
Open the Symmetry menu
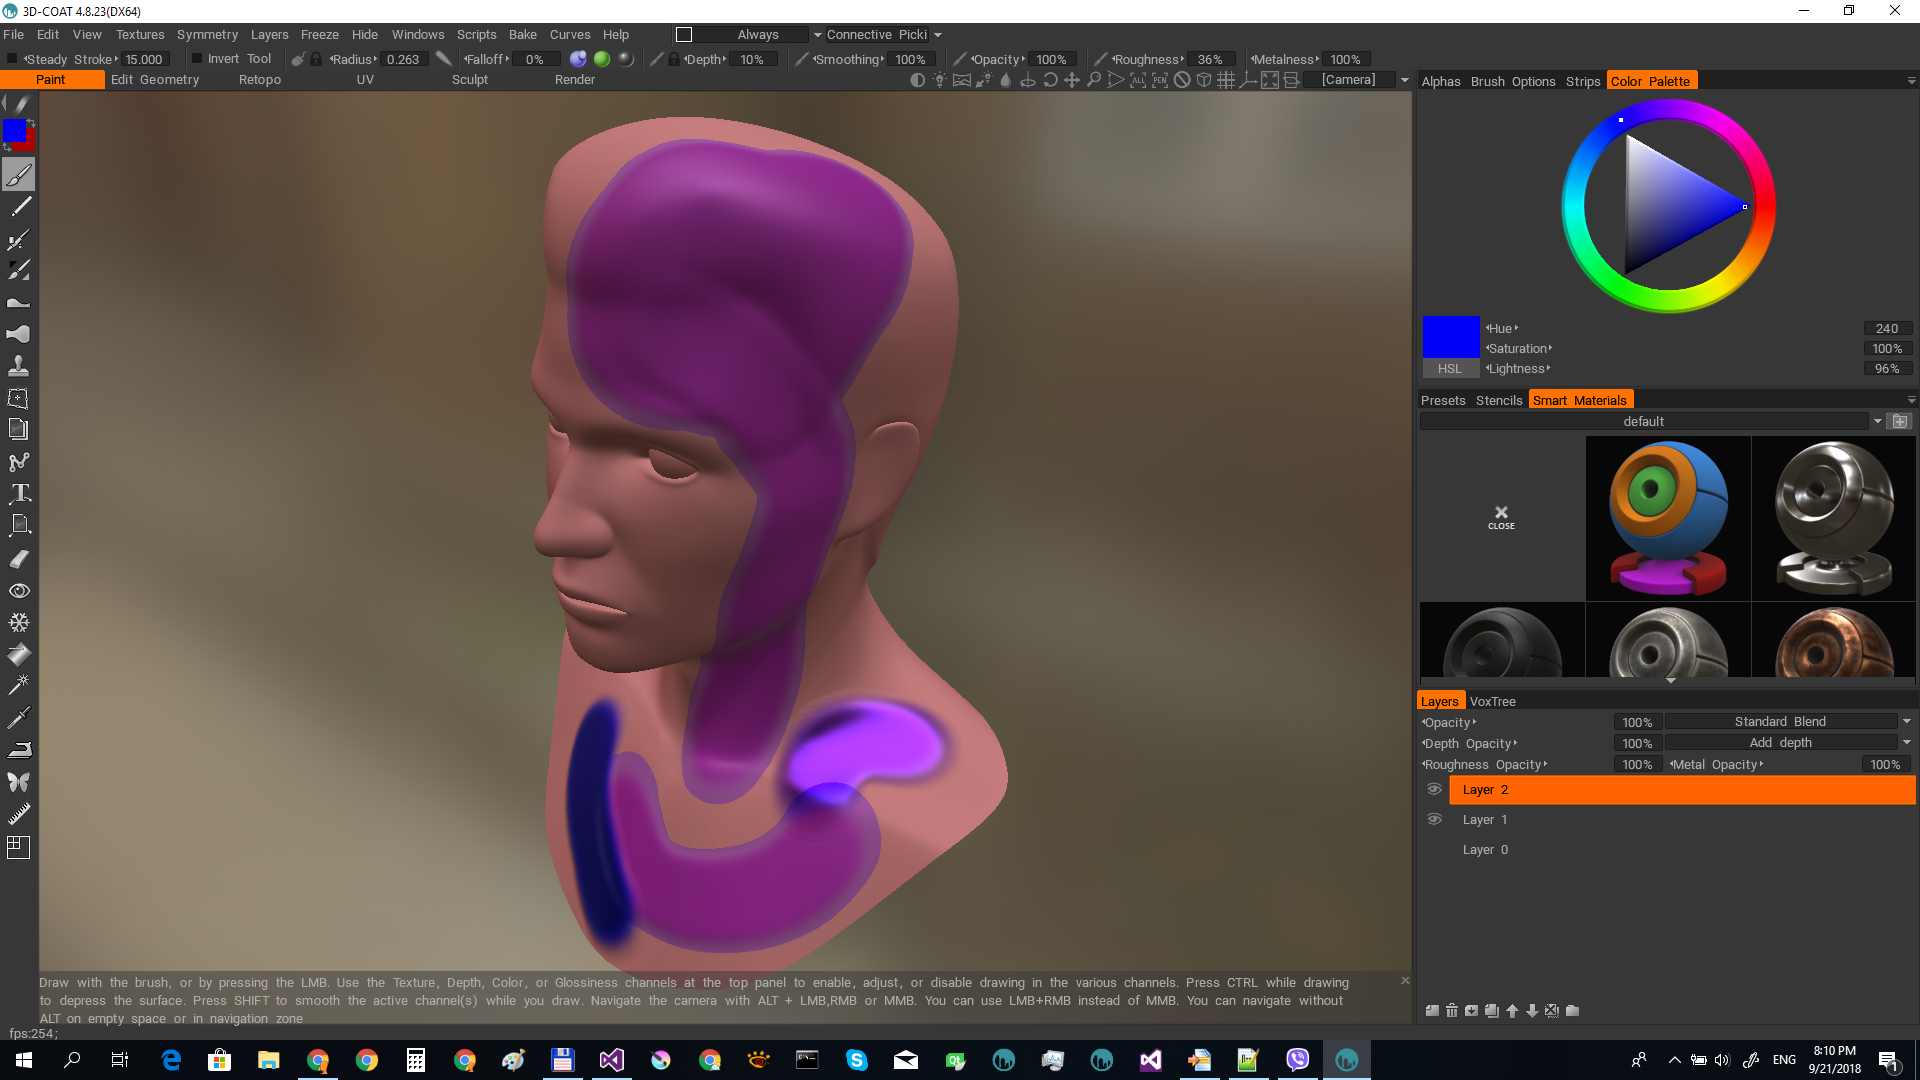coord(207,35)
